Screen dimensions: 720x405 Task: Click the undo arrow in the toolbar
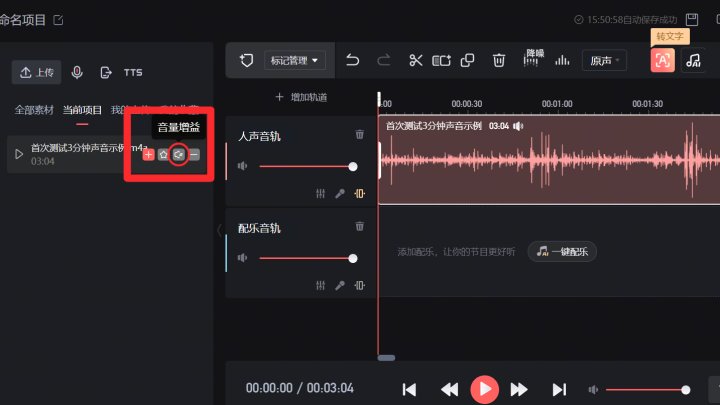[x=352, y=61]
